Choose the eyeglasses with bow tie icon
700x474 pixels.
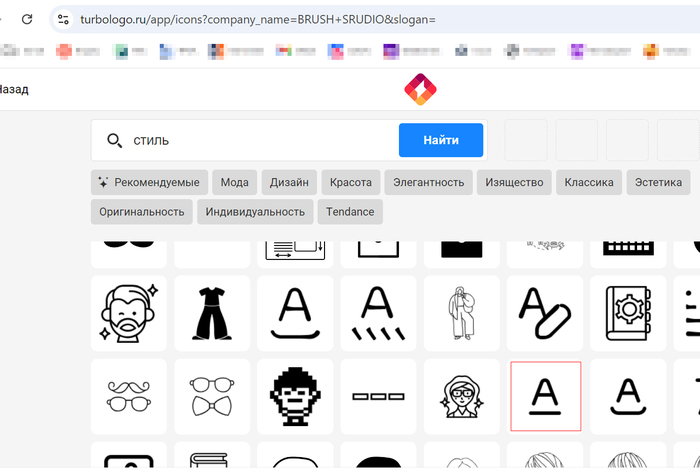[x=212, y=396]
